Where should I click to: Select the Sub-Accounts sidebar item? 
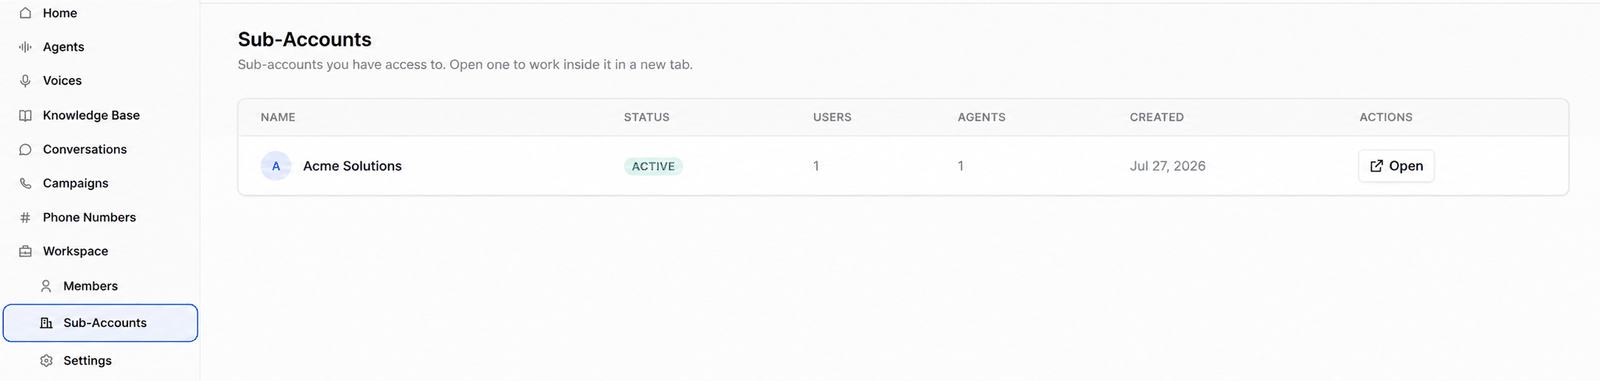click(100, 323)
